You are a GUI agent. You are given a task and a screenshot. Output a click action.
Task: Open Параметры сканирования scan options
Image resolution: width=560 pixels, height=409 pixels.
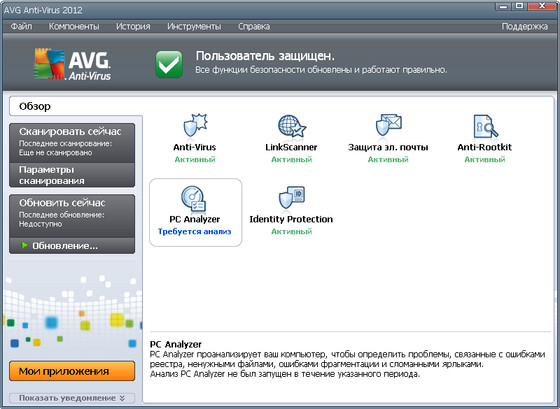[x=72, y=175]
